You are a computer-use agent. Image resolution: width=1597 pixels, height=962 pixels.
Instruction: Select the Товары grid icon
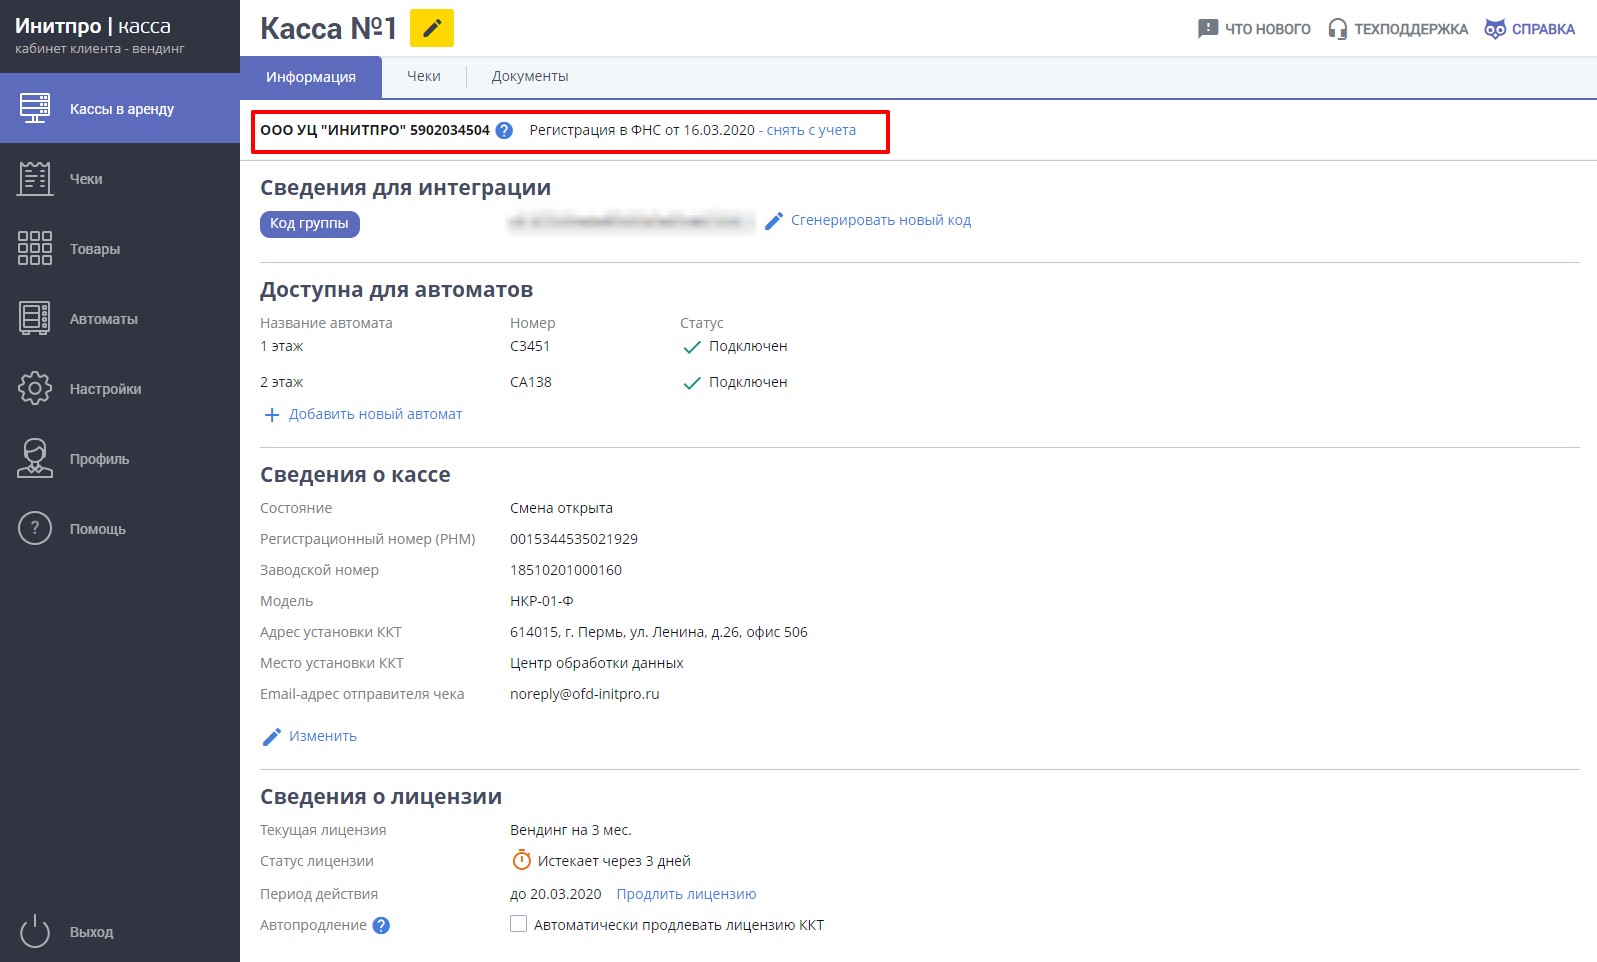[35, 248]
